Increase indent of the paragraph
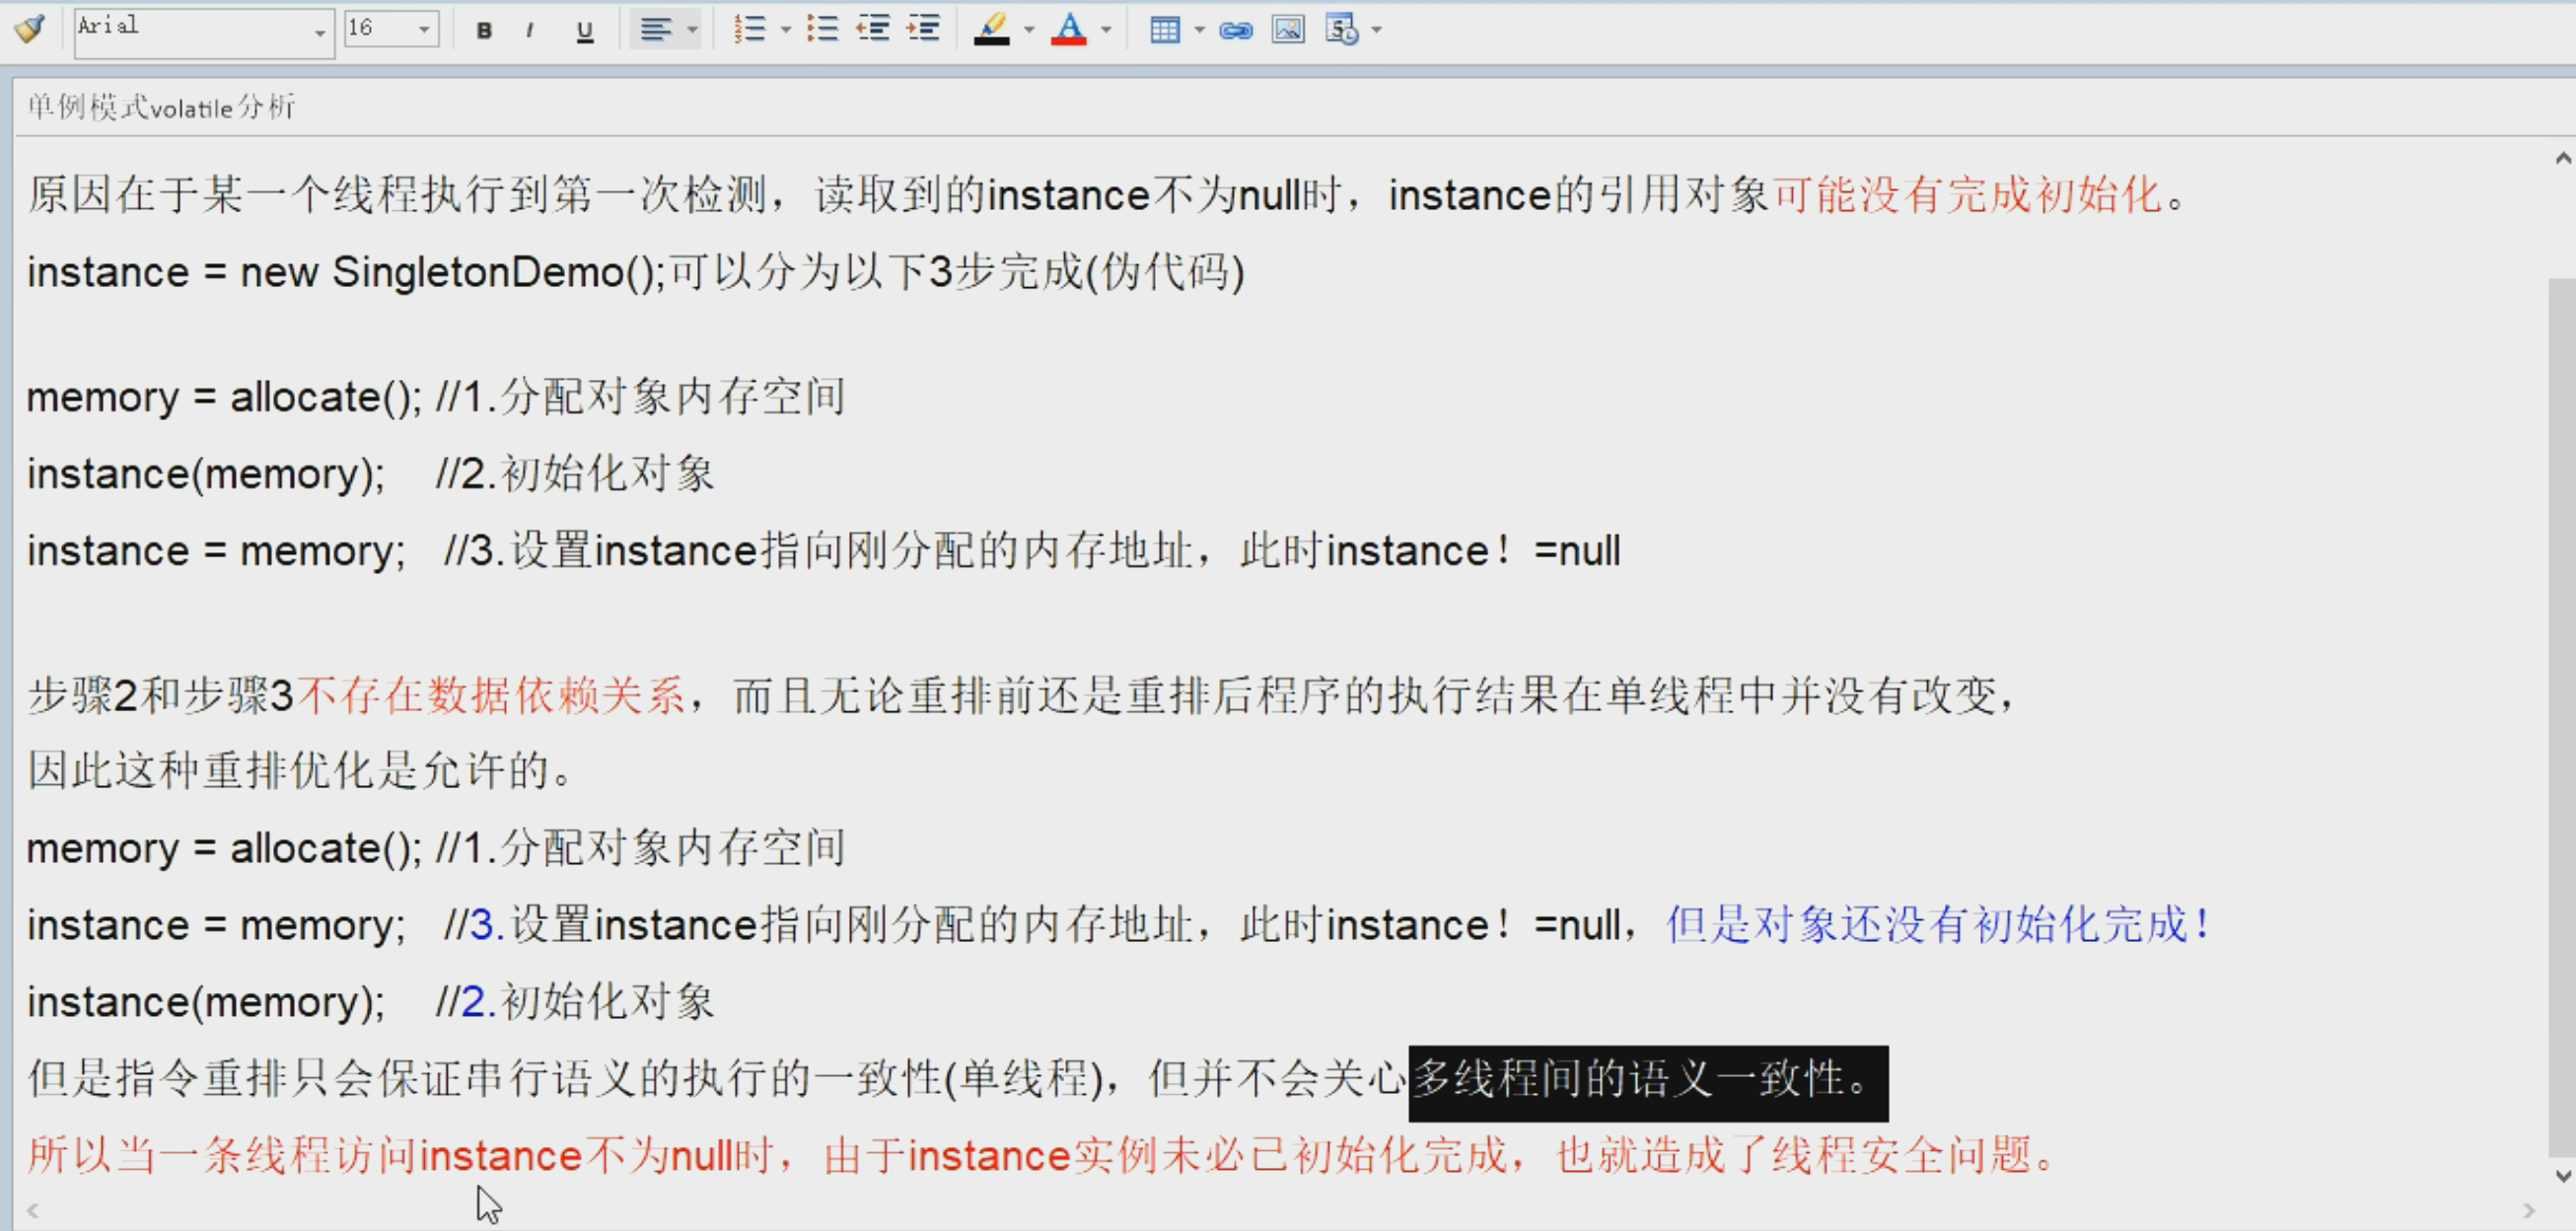Image resolution: width=2576 pixels, height=1231 pixels. 923,30
